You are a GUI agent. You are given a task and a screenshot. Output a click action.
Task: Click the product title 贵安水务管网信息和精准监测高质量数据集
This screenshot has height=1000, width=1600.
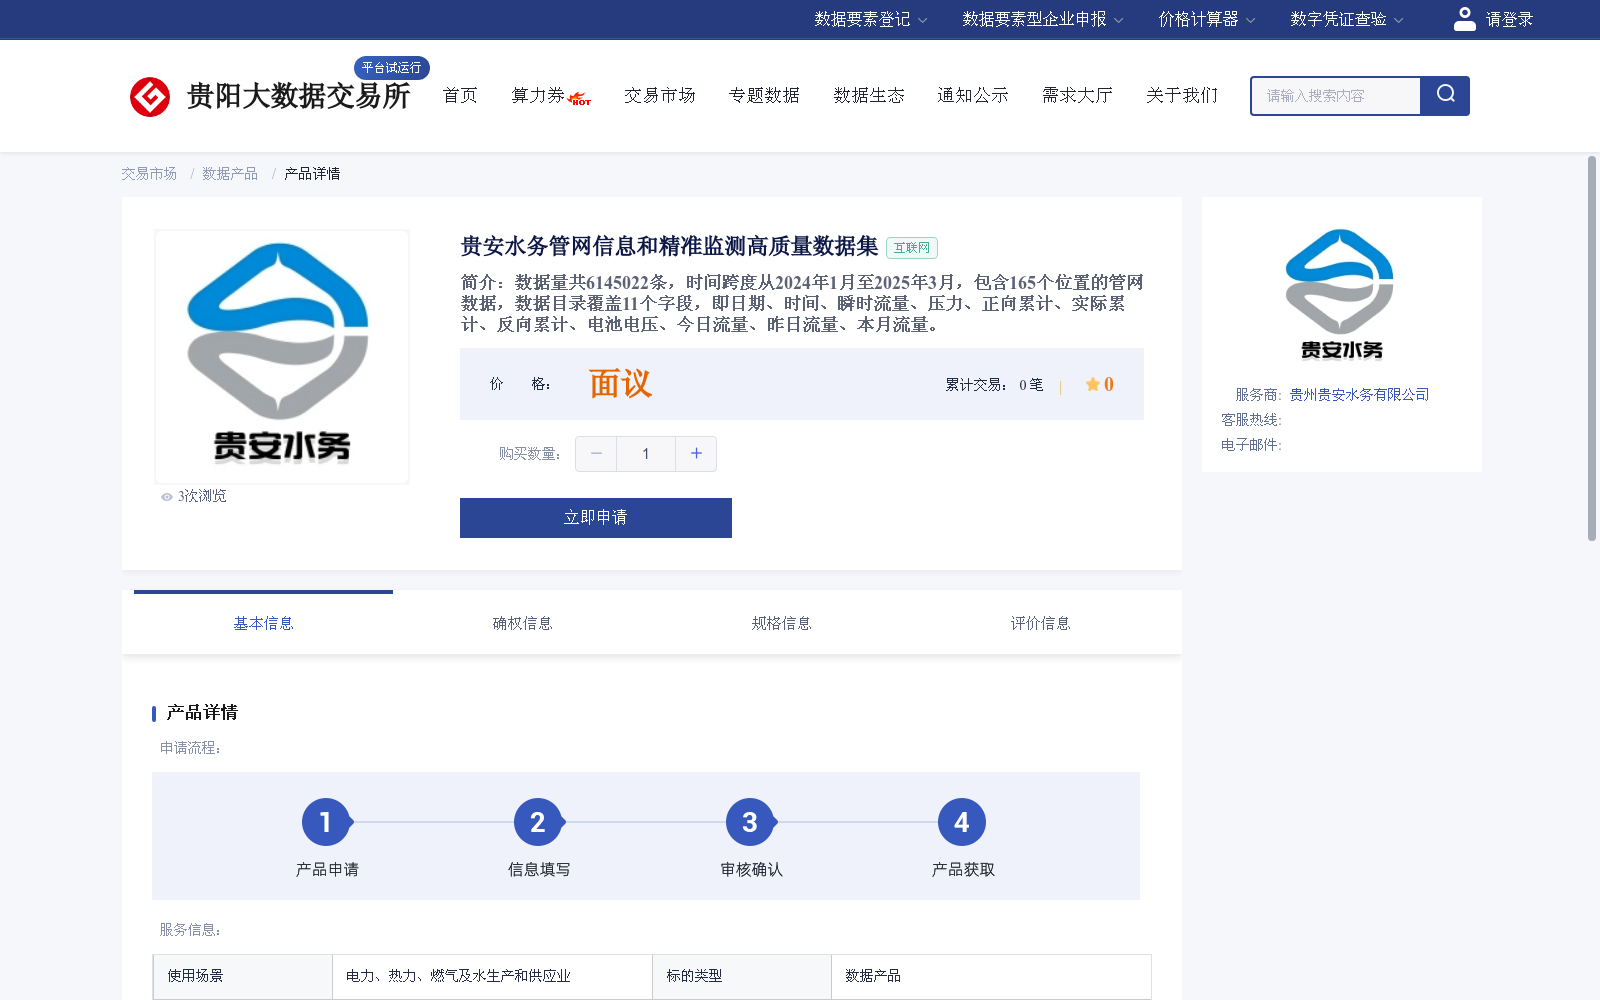(669, 246)
